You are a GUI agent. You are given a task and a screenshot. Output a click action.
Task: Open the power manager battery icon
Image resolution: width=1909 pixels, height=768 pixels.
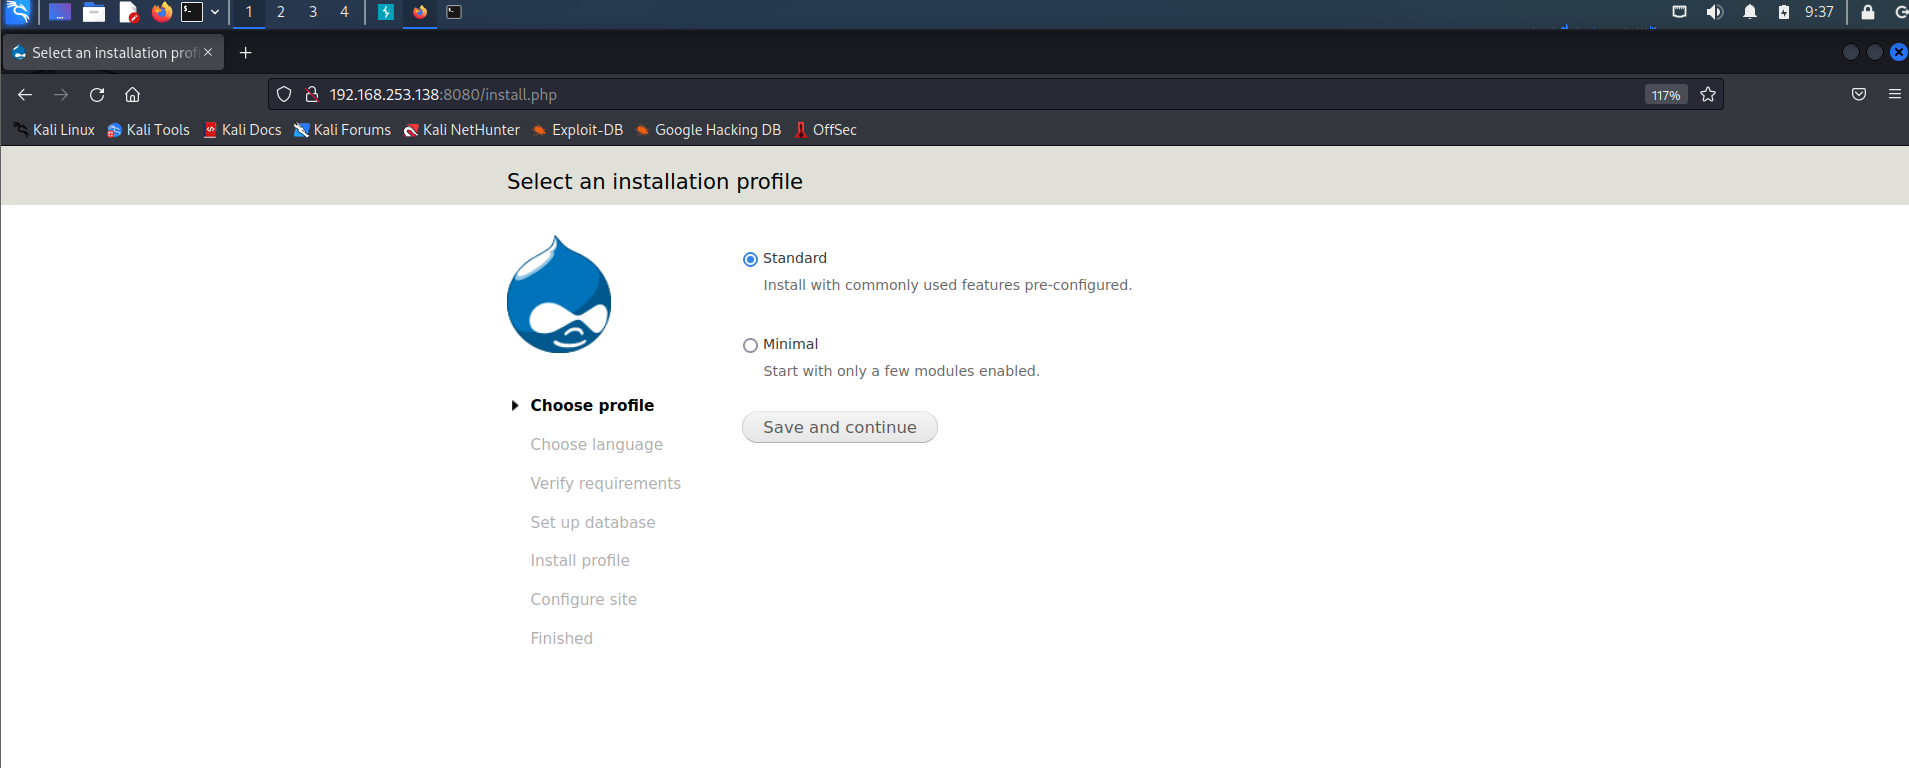coord(1784,12)
